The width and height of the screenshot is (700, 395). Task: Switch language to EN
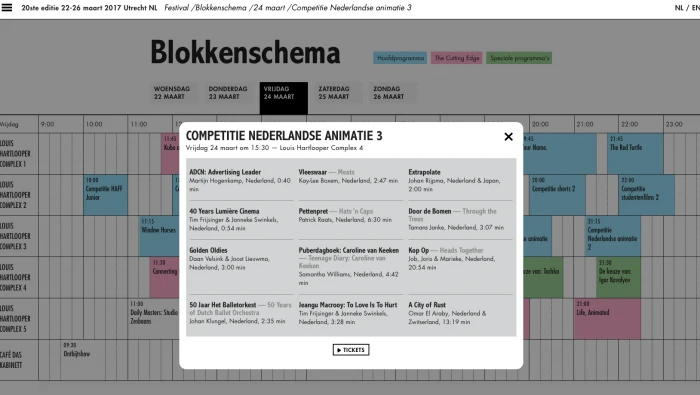(x=695, y=8)
